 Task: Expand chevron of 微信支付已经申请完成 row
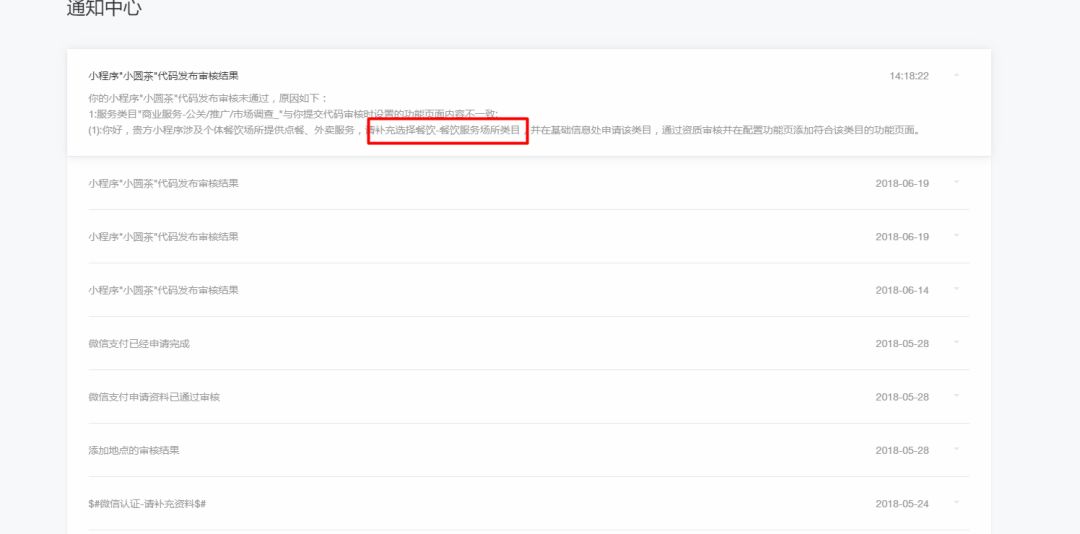pyautogui.click(x=957, y=342)
